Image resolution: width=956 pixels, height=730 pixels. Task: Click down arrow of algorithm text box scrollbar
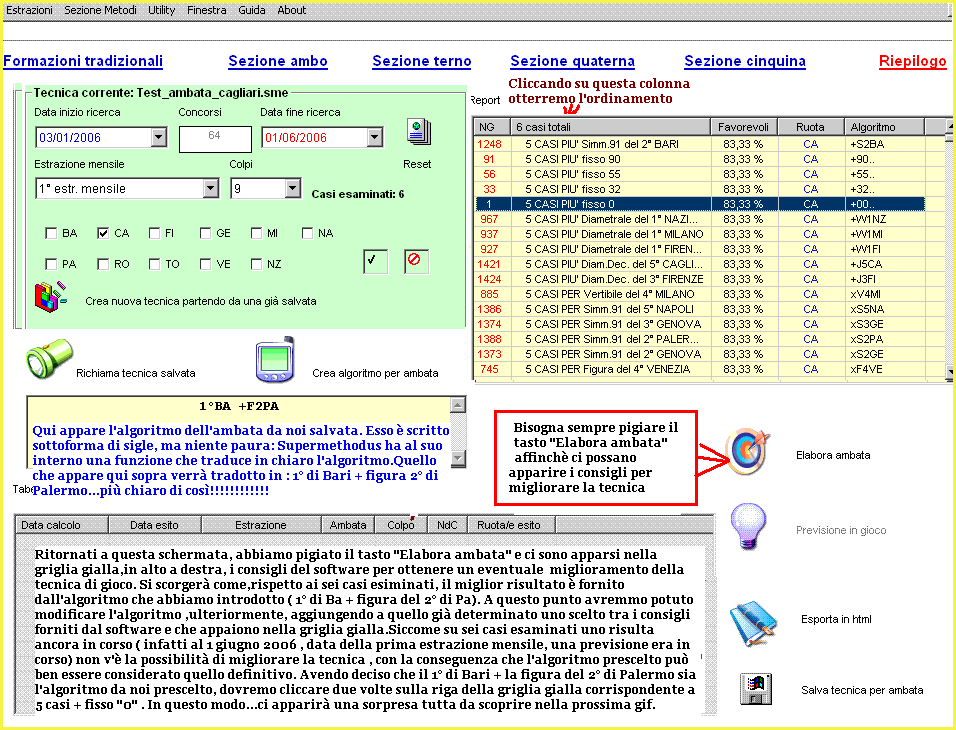point(458,459)
